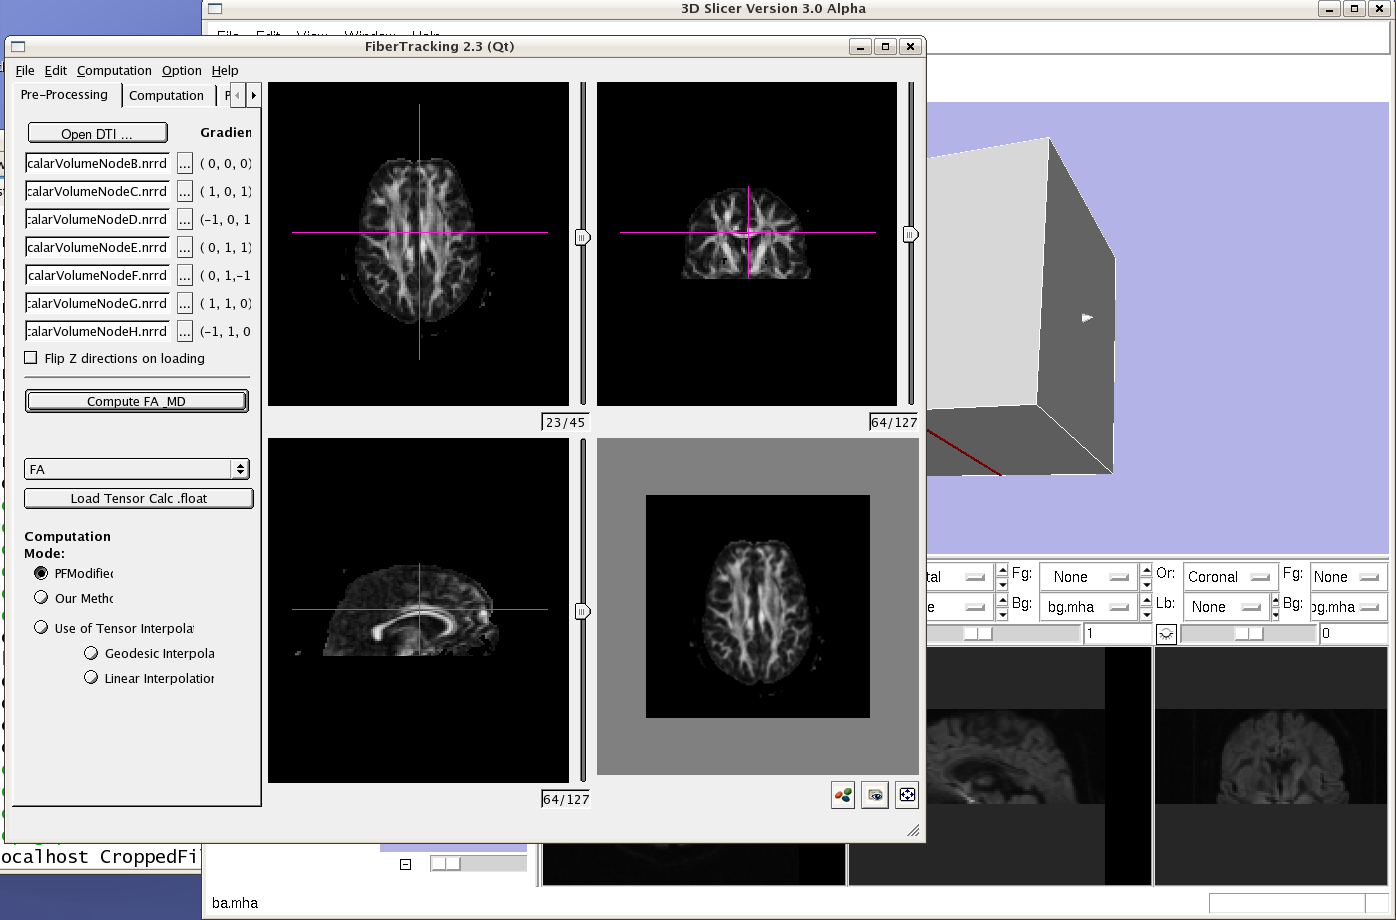
Task: Click the calarVolumeNodeC.nrrd filename field
Action: tap(97, 191)
